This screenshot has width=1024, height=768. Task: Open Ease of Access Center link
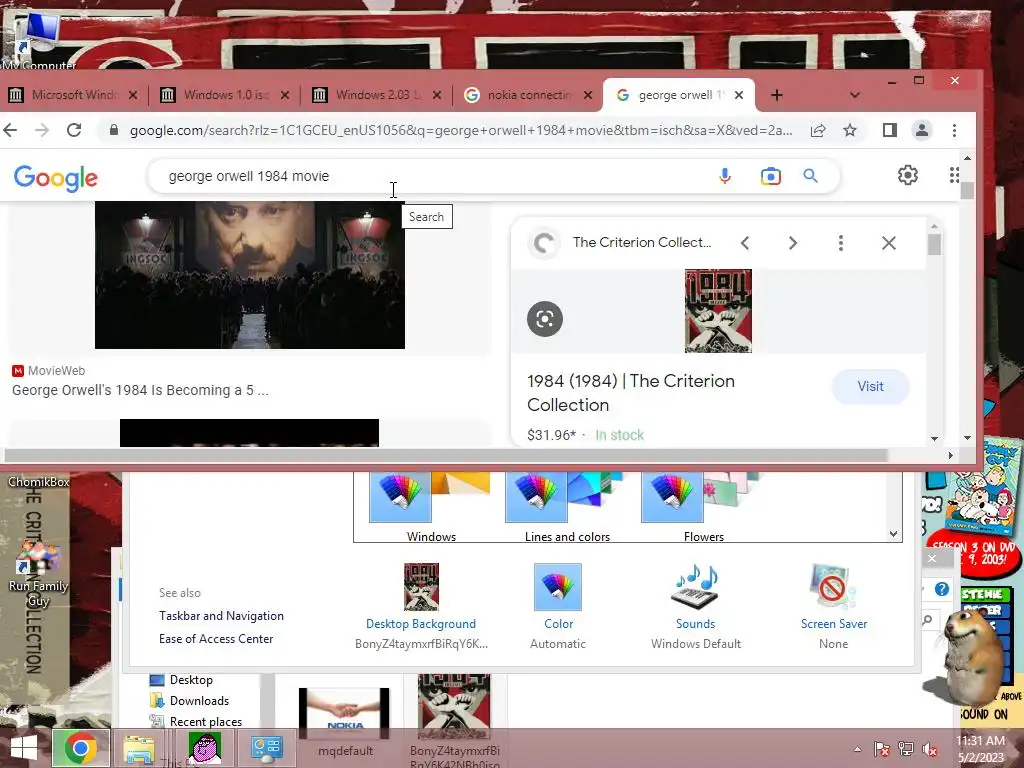[216, 639]
